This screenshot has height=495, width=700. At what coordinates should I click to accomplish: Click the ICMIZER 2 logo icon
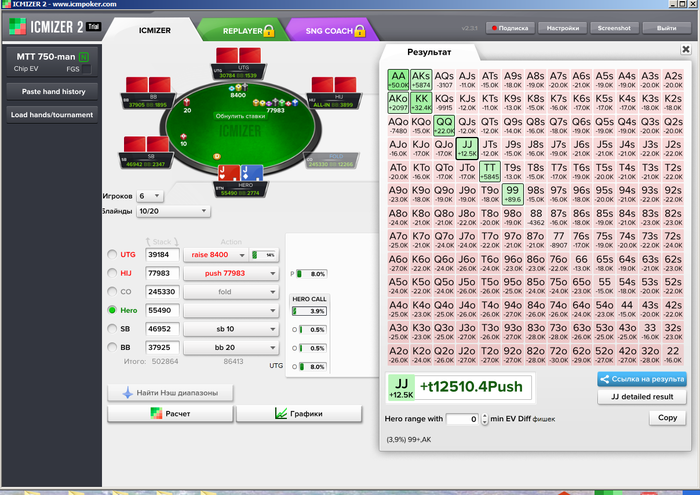17,27
